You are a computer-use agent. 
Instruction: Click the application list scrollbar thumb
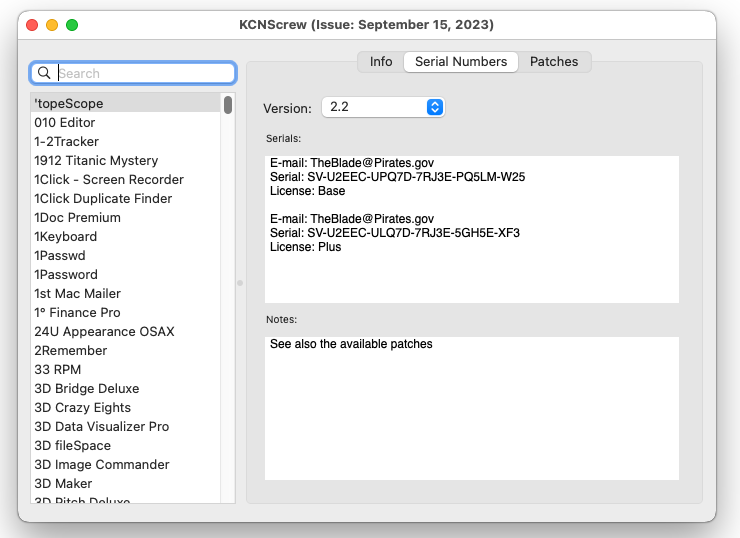pyautogui.click(x=228, y=105)
